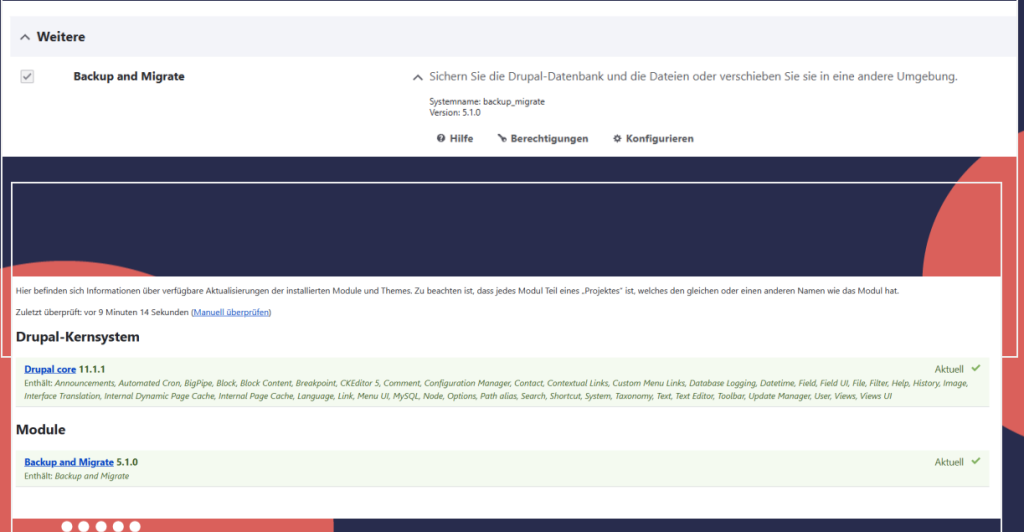Select the last white slide dot
The height and width of the screenshot is (532, 1024).
(x=135, y=526)
